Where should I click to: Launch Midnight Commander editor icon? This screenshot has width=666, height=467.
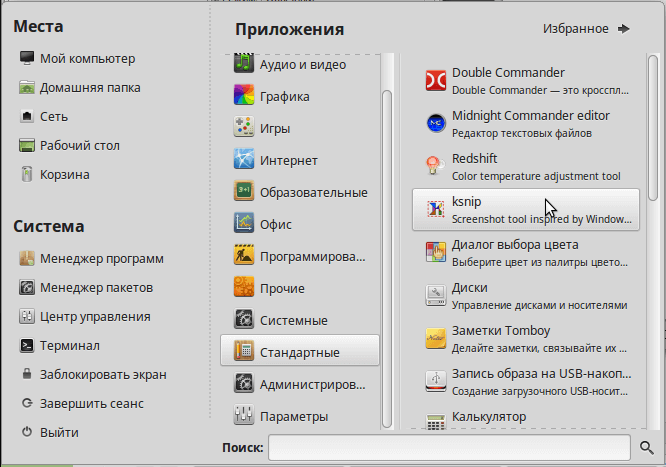pos(436,123)
